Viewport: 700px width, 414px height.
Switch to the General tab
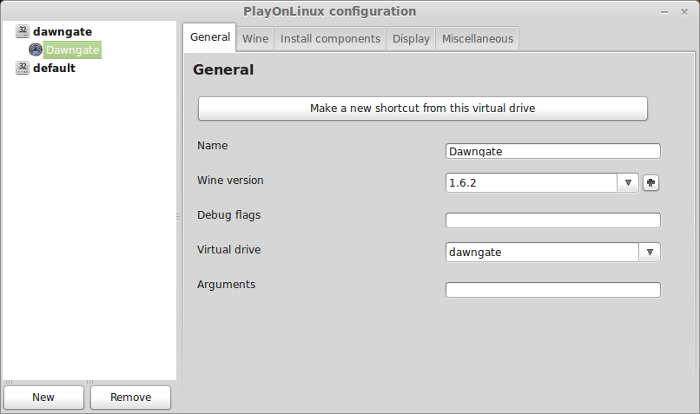pos(210,37)
